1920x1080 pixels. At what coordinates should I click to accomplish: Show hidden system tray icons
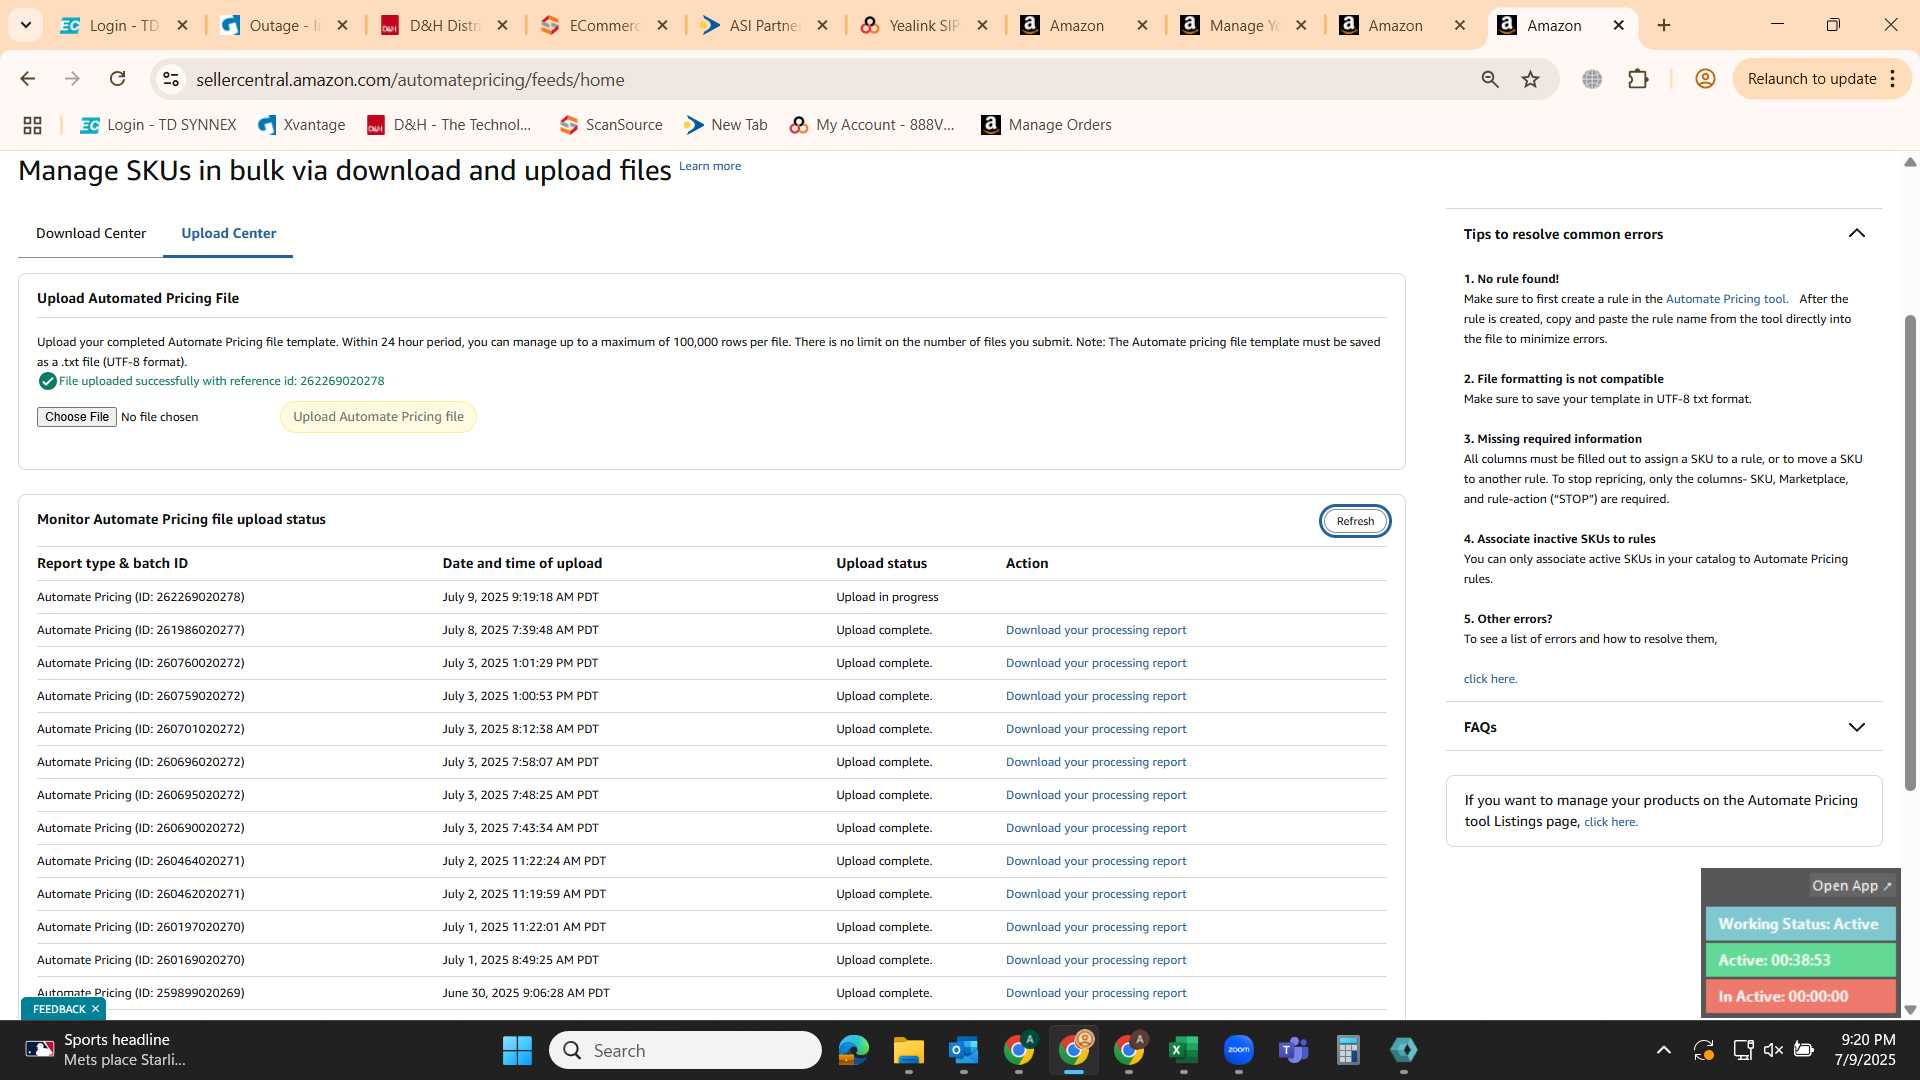pos(1663,1050)
